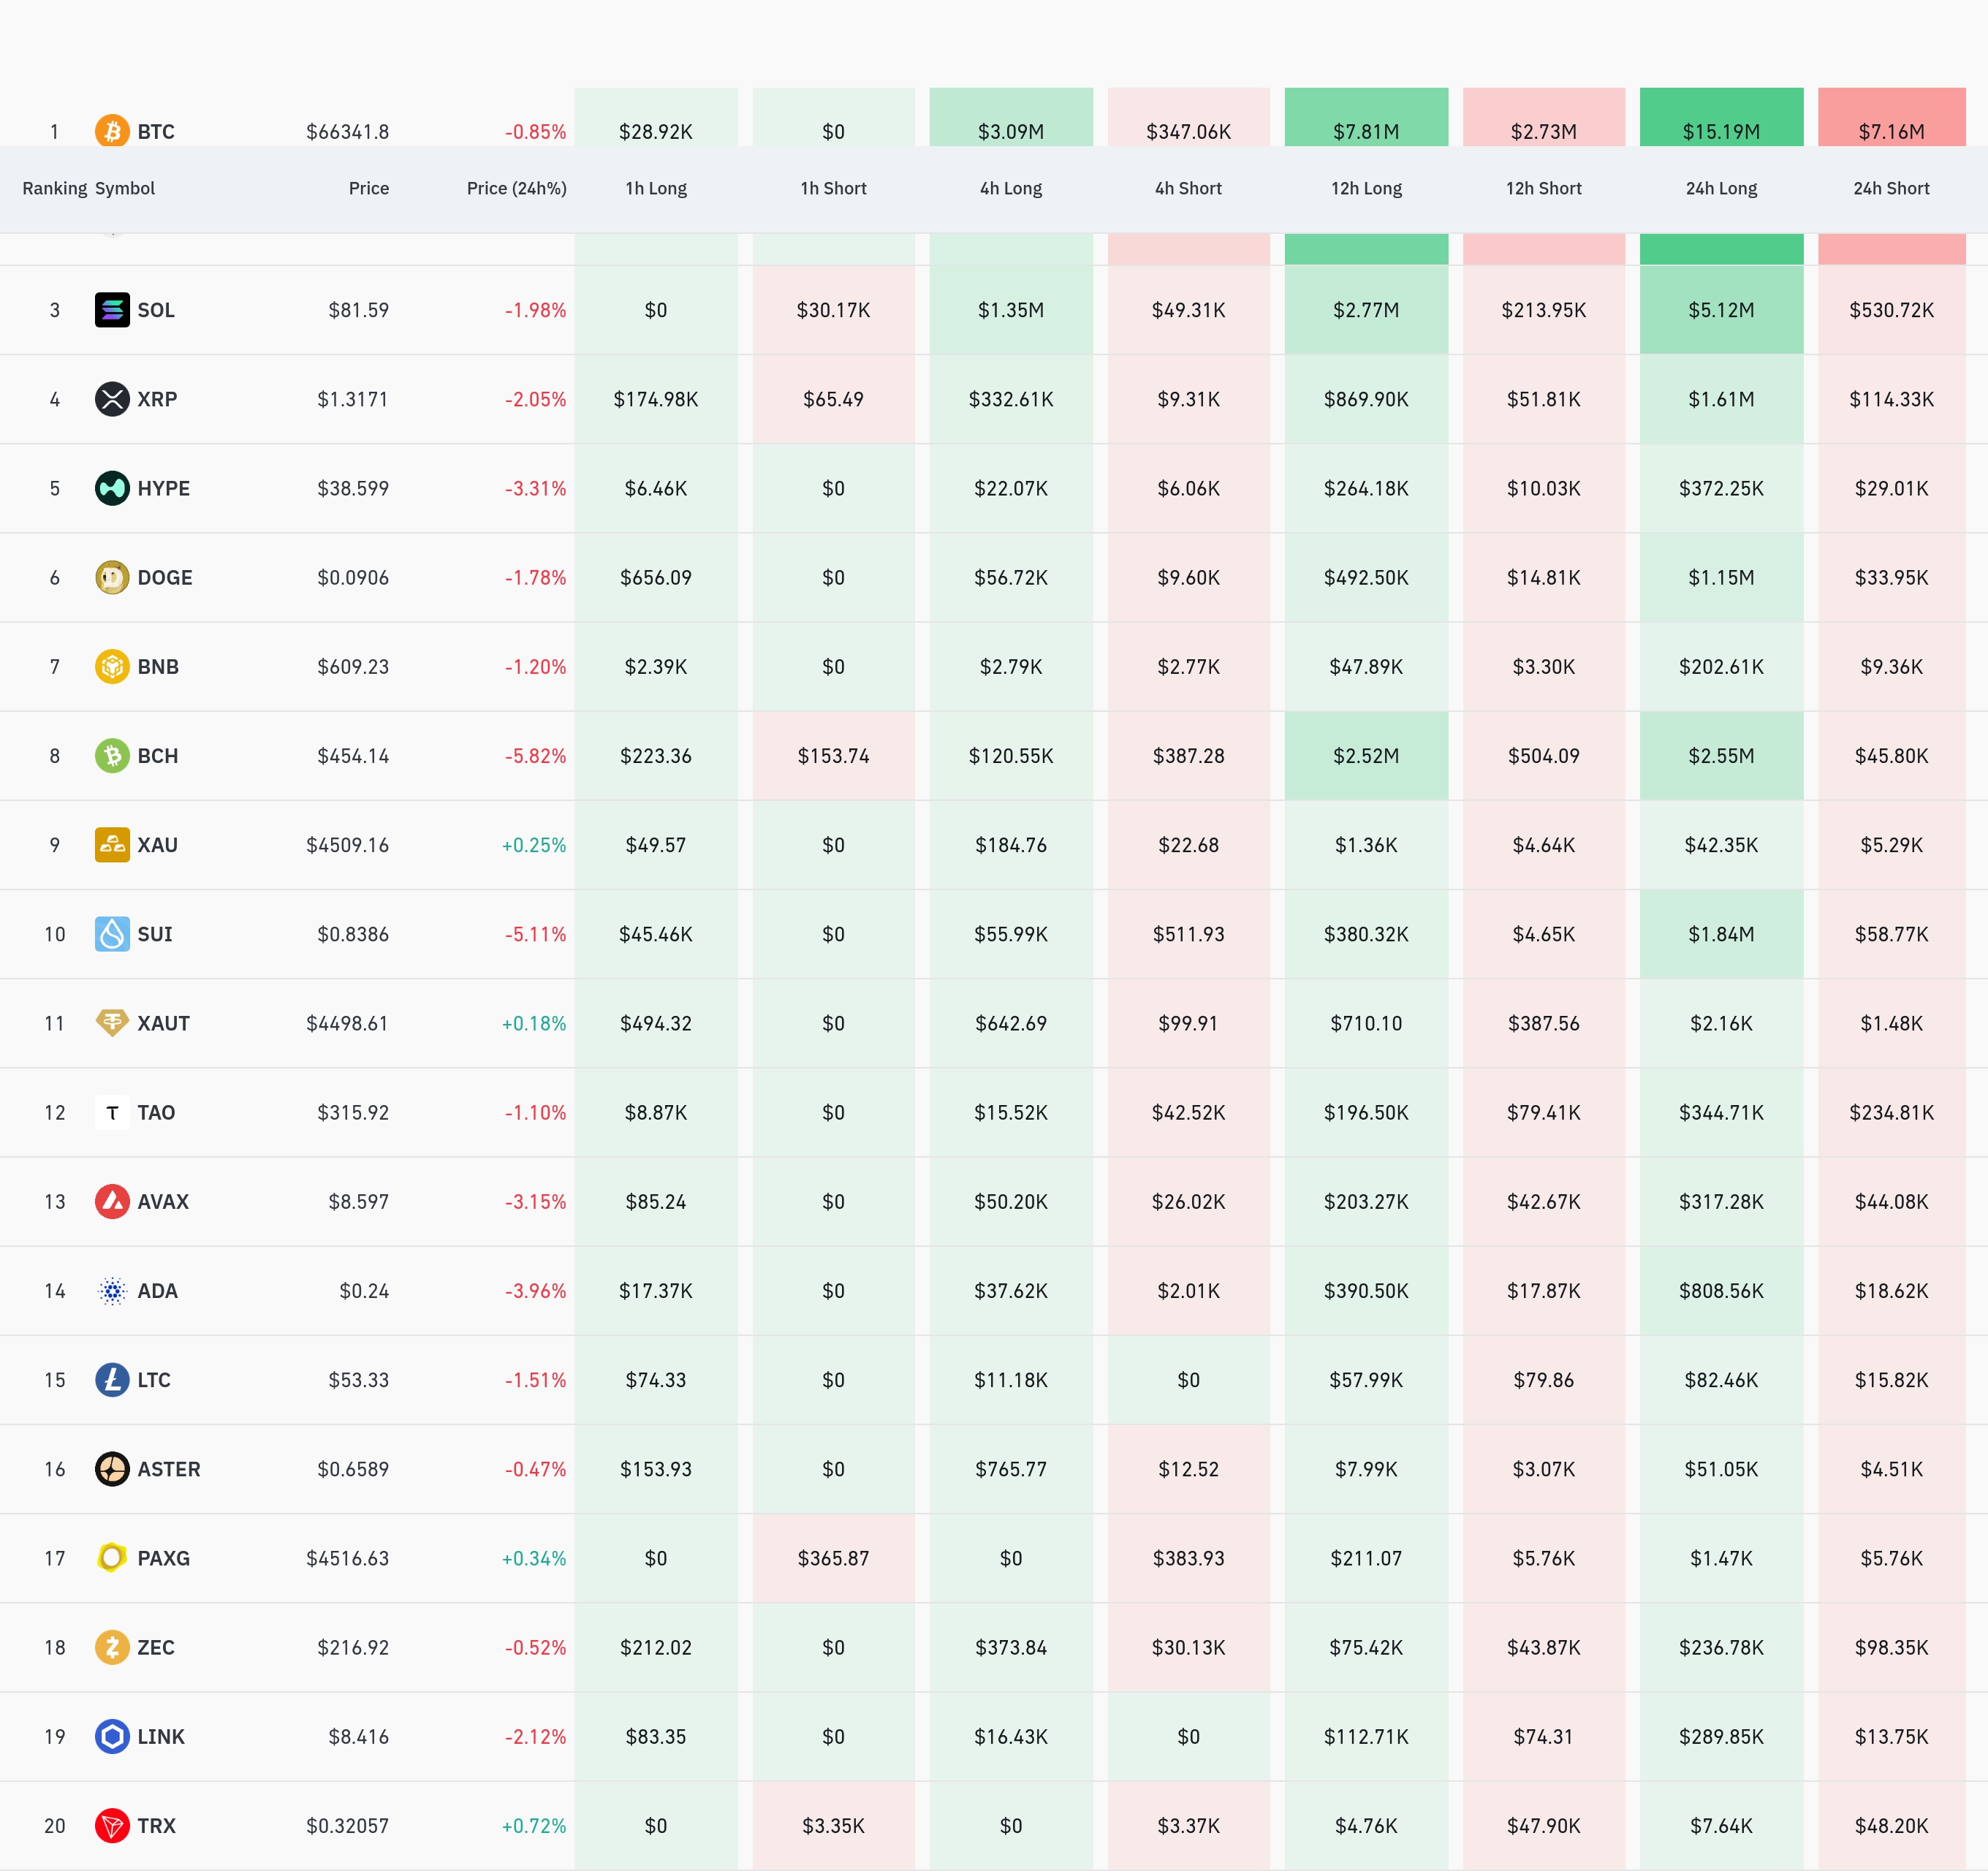Screen dimensions: 1988x1871
Task: Click the Dogecoin DOGE icon
Action: point(112,577)
